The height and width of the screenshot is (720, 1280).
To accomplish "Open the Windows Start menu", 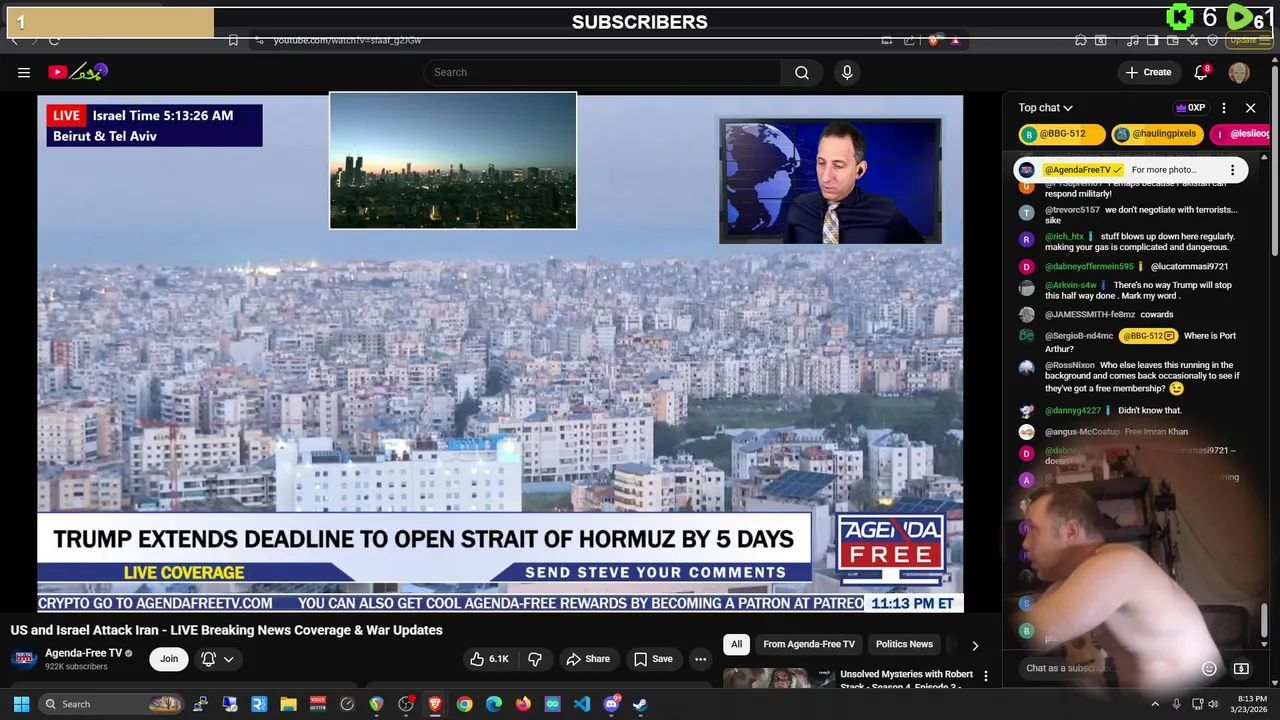I will tap(21, 704).
